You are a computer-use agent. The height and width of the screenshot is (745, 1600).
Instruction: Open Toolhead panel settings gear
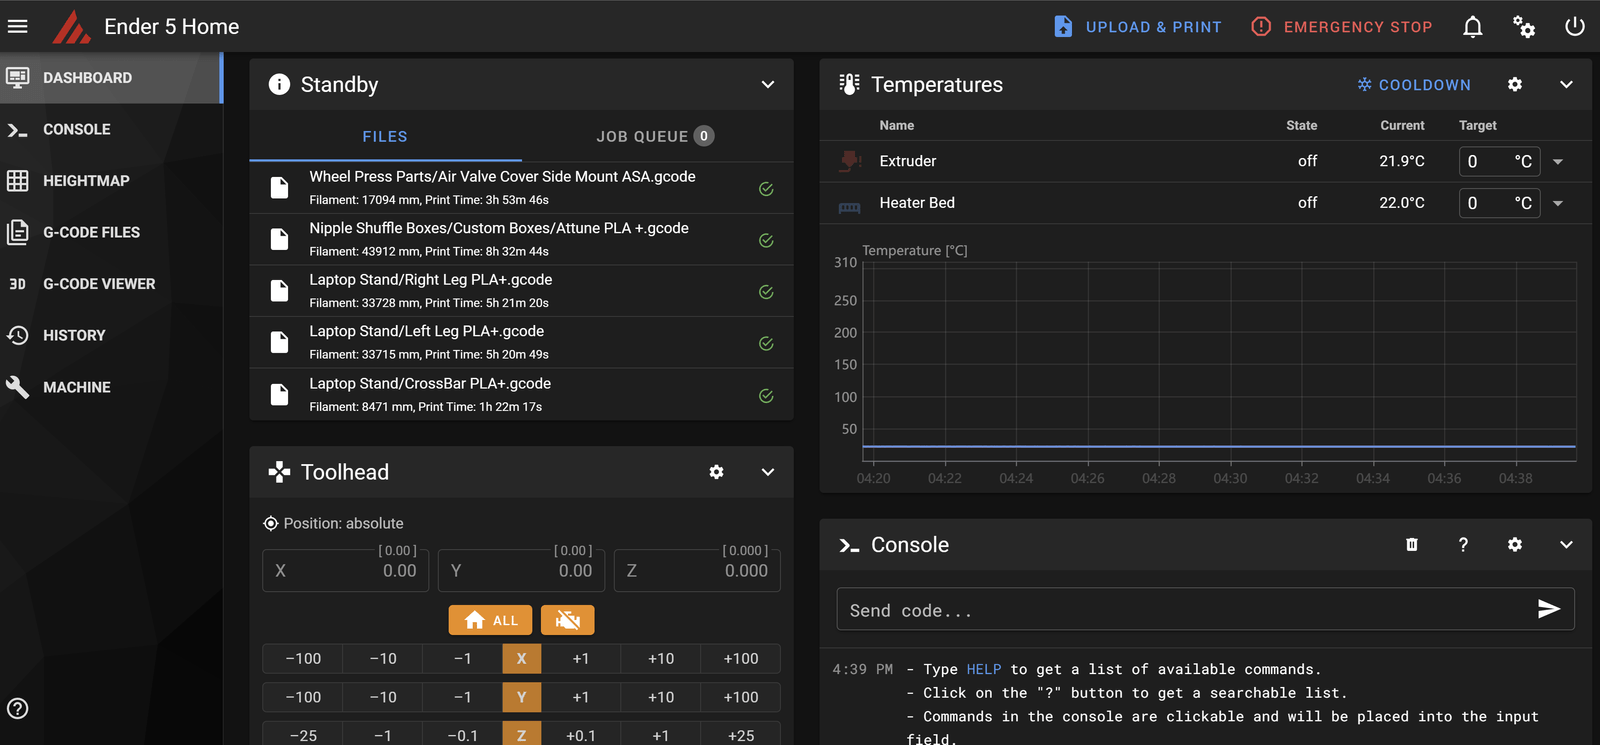tap(716, 472)
